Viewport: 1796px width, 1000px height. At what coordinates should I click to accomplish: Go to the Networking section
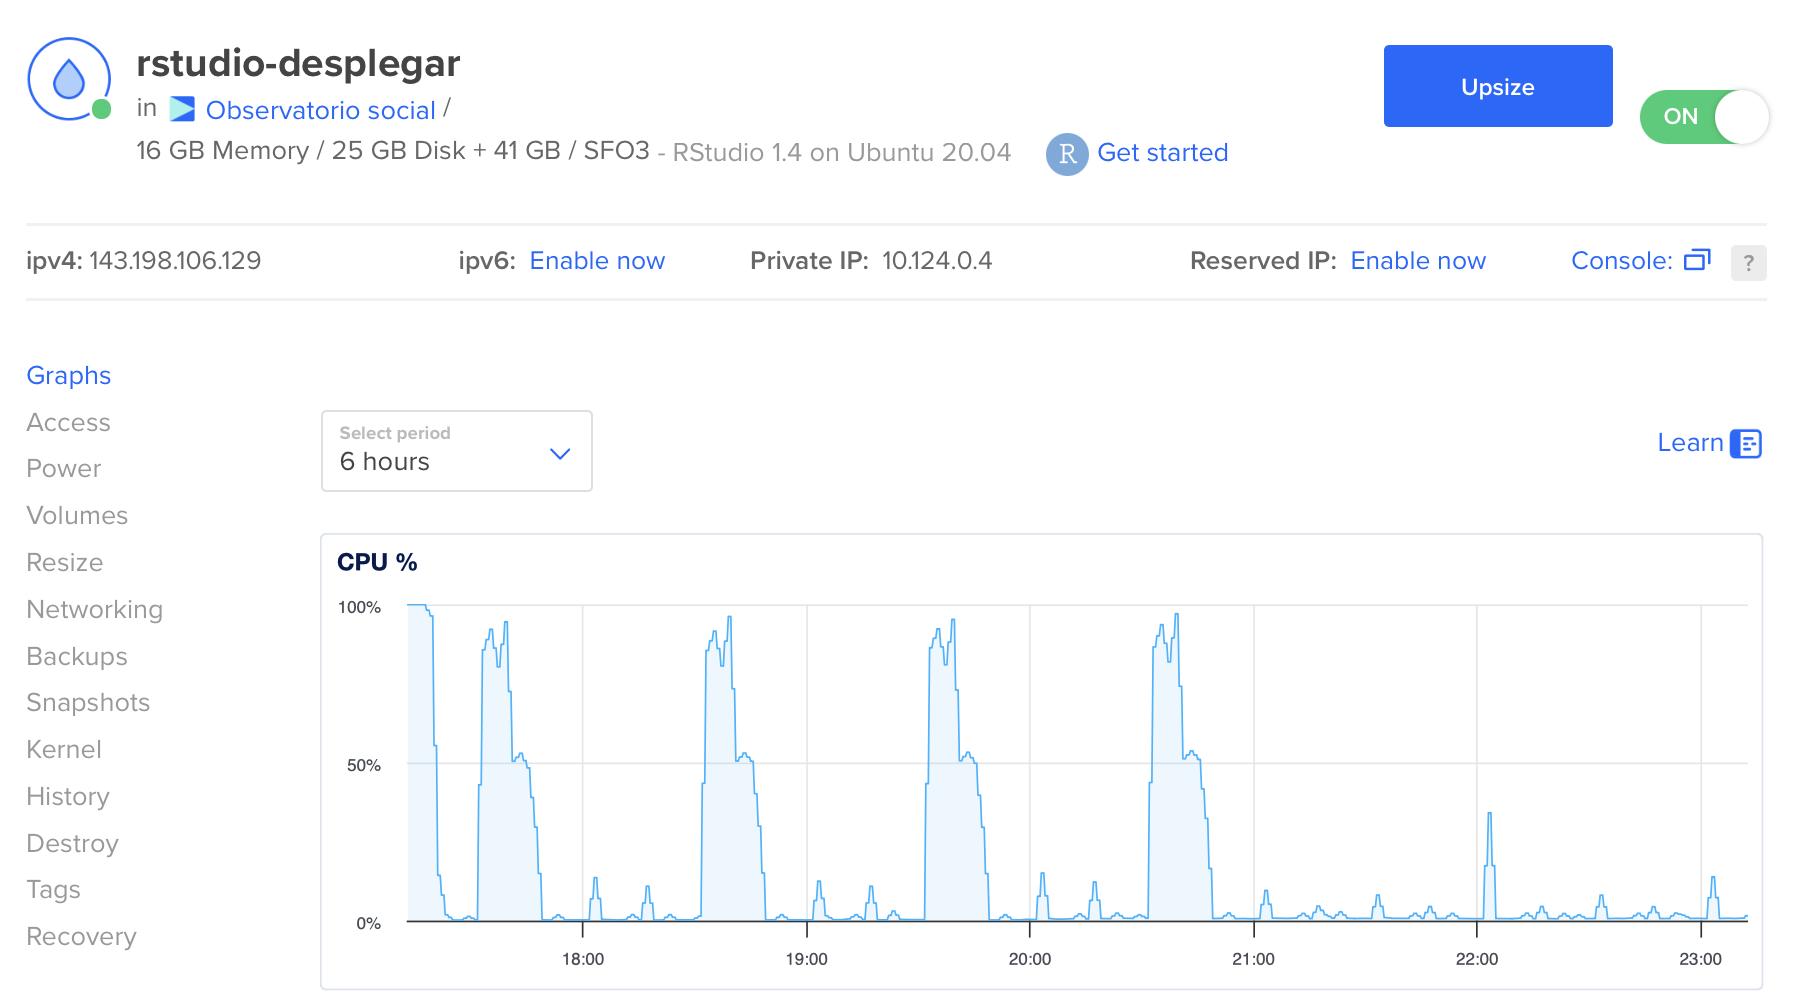click(94, 609)
